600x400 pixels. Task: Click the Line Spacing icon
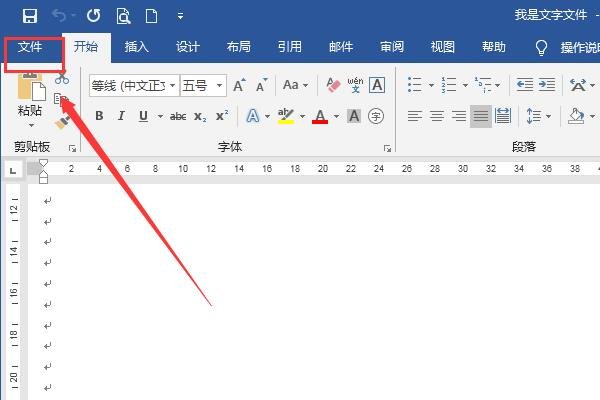534,116
